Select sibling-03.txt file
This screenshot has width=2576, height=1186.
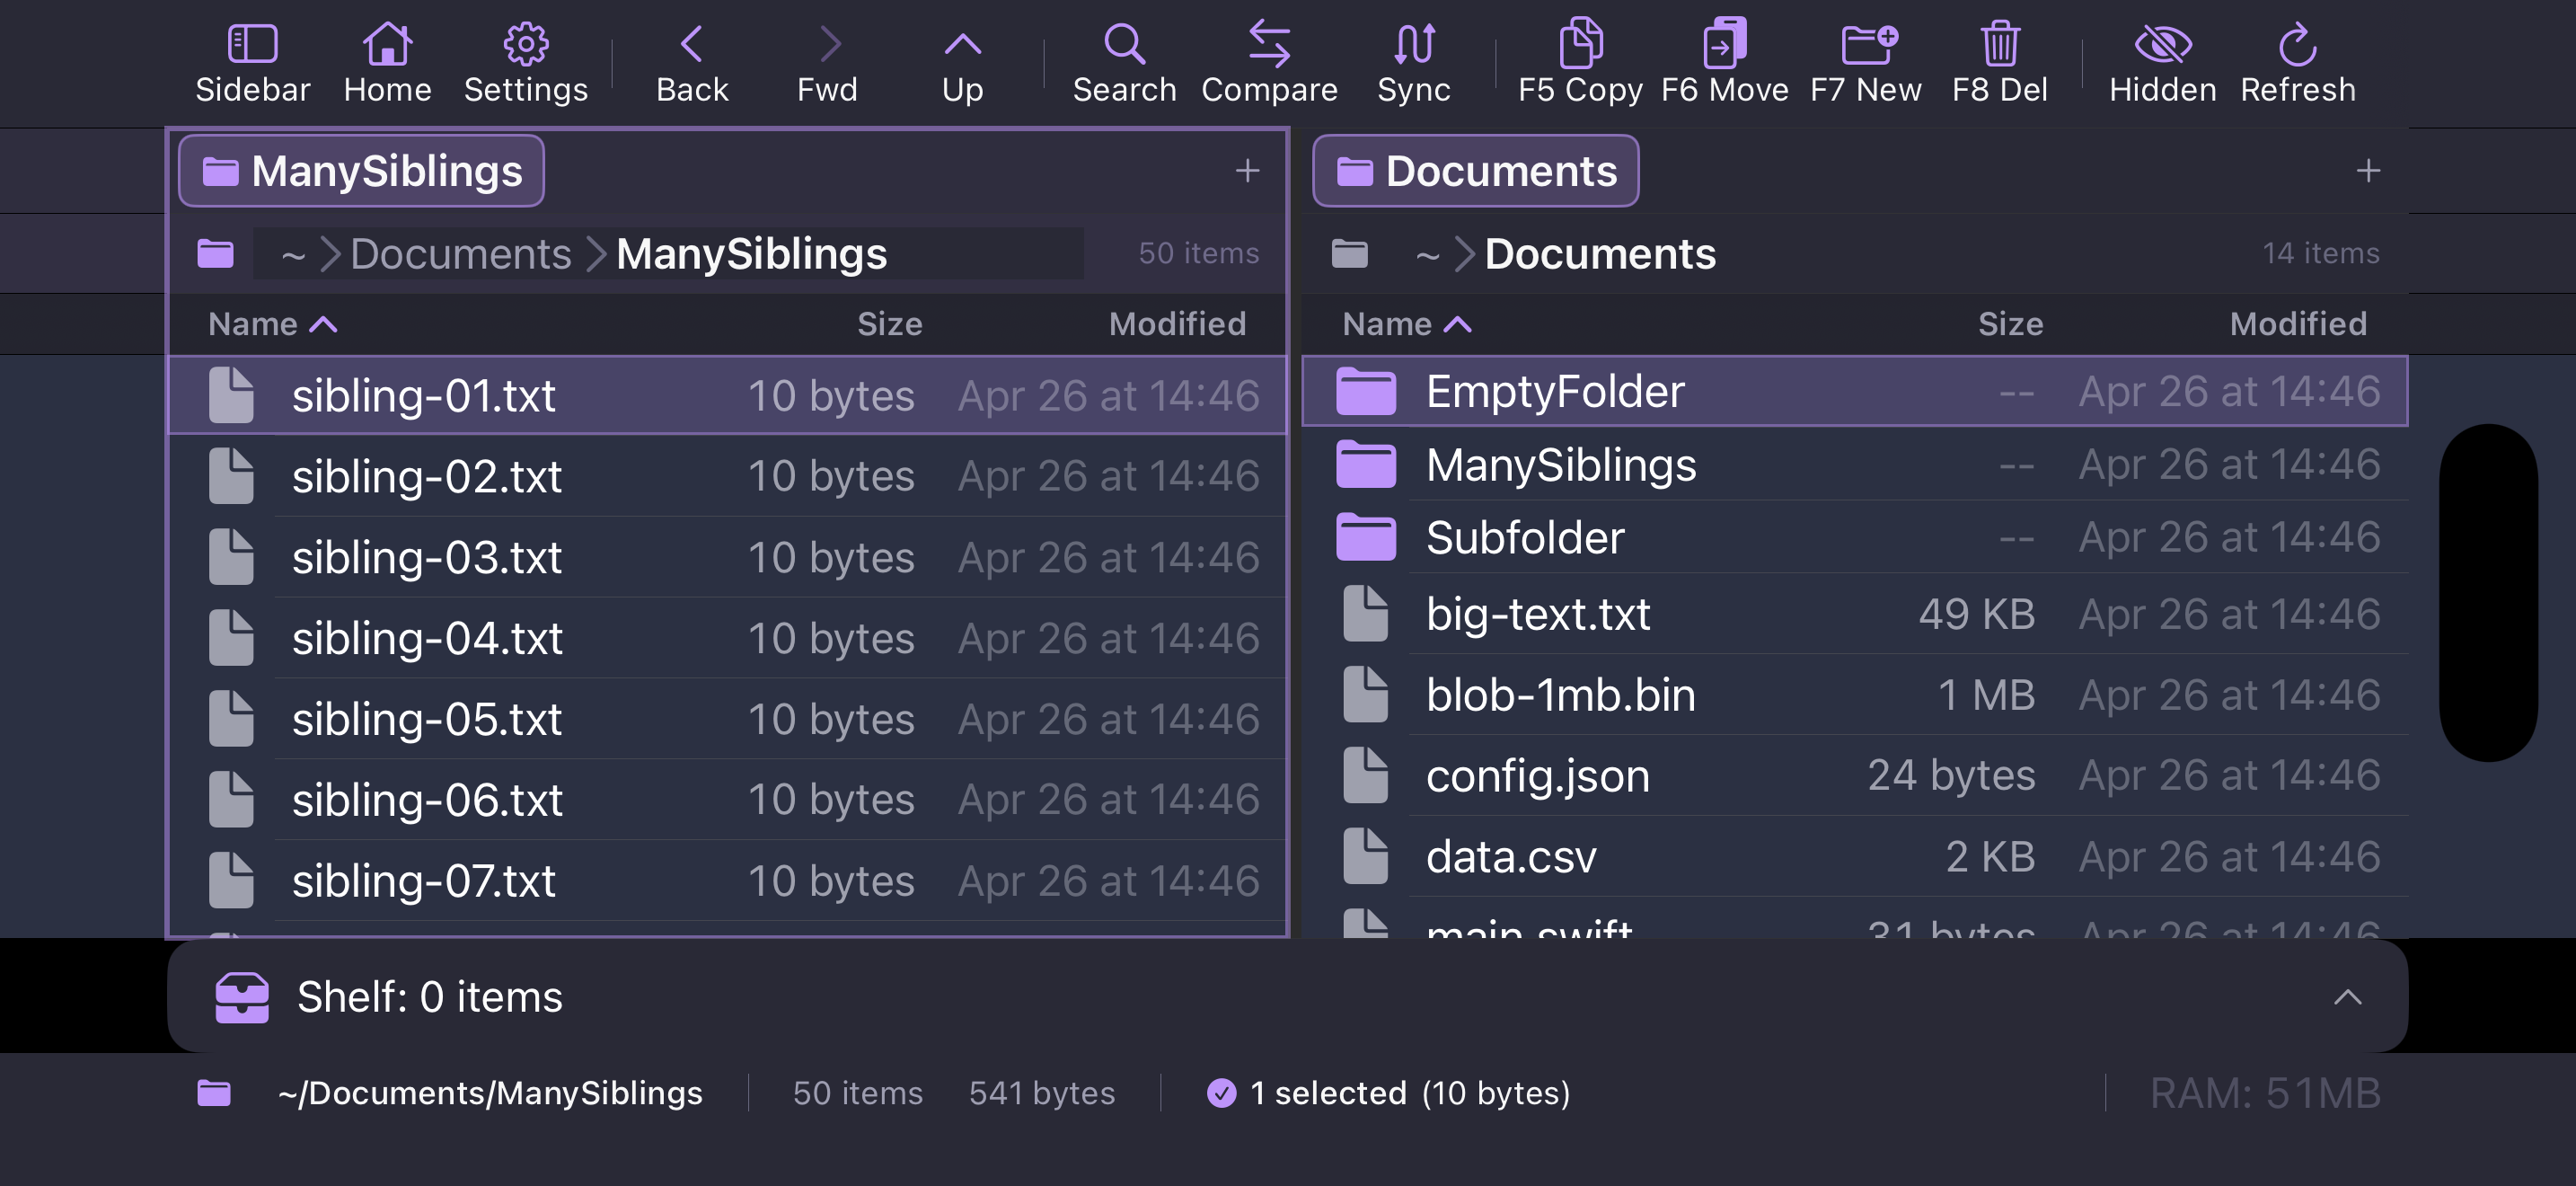728,557
